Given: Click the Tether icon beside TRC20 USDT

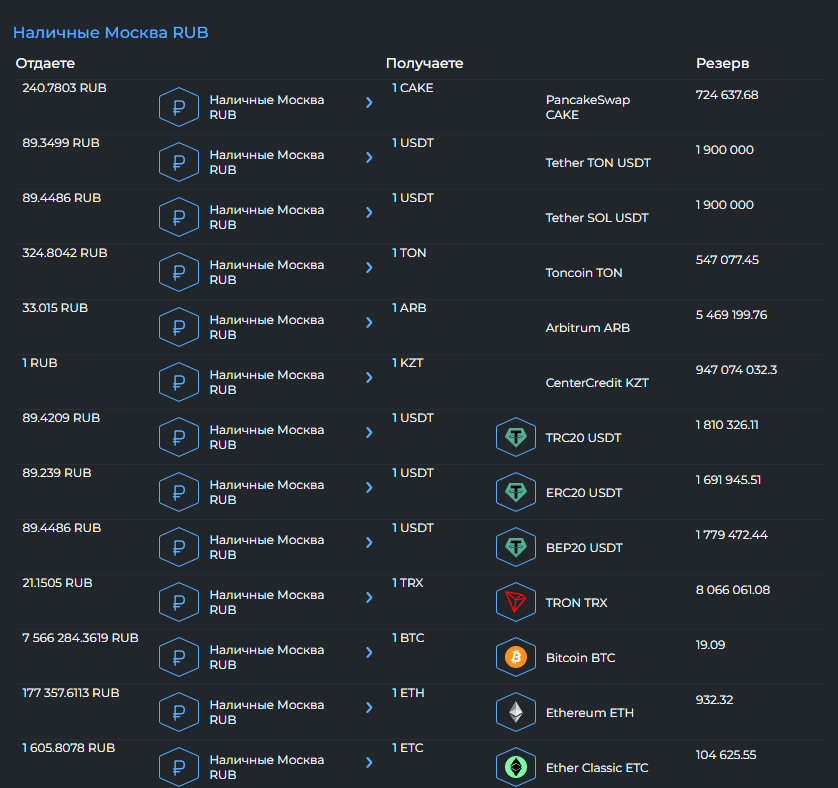Looking at the screenshot, I should 516,437.
